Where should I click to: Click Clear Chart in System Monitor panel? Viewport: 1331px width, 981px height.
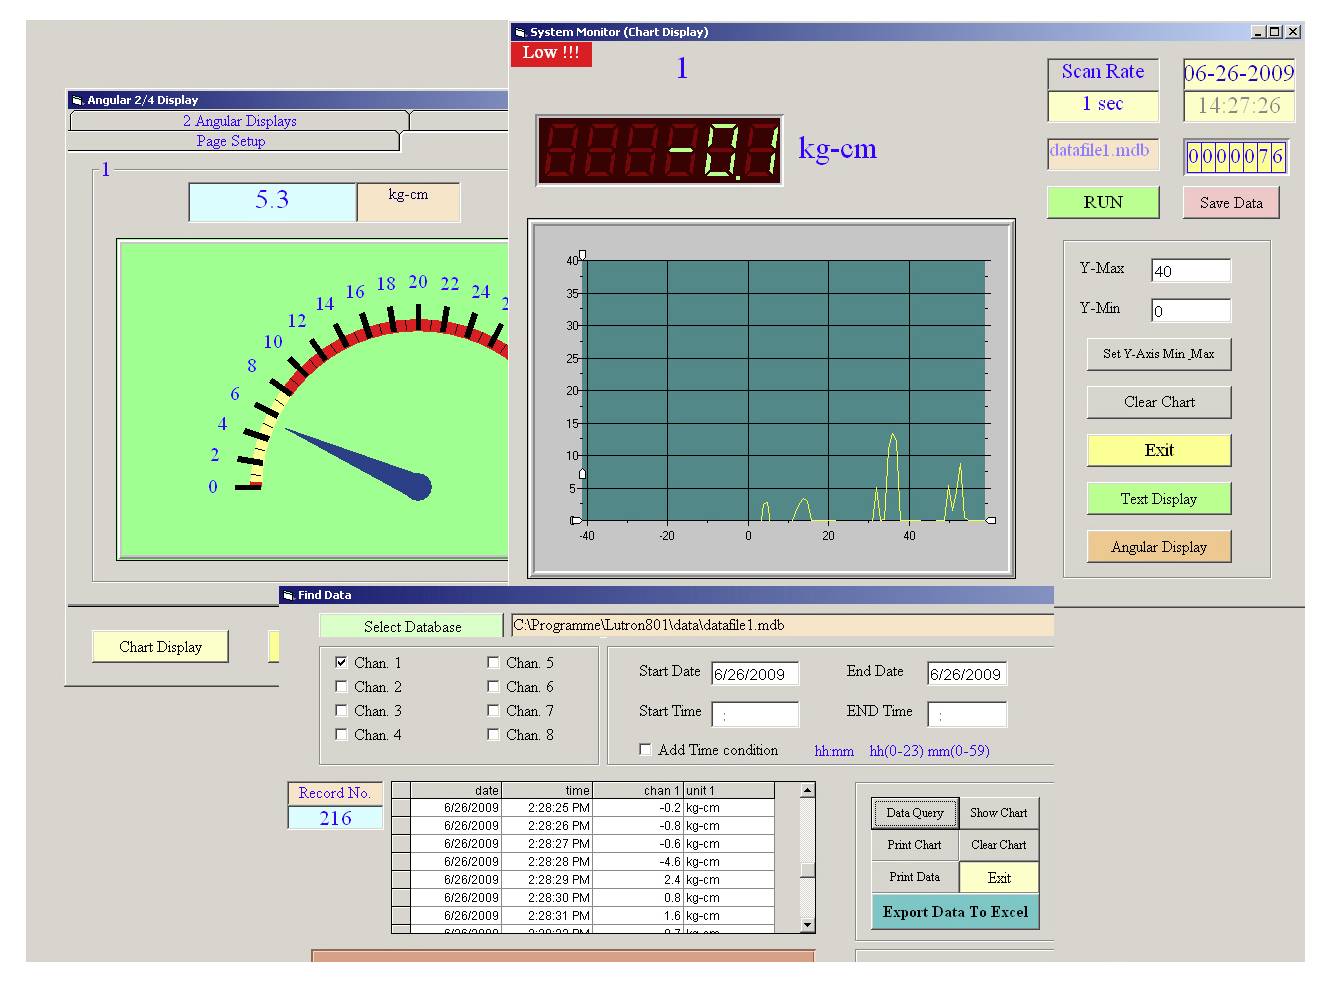click(1159, 402)
